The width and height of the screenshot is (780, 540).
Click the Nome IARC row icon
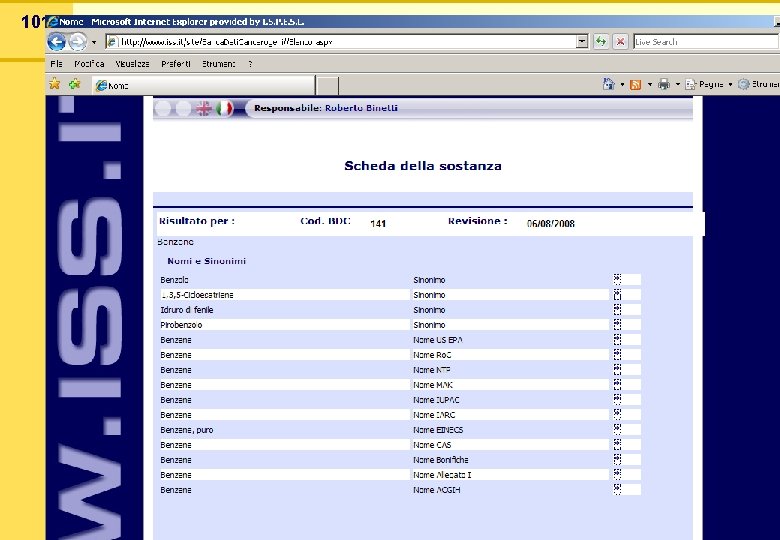coord(617,414)
